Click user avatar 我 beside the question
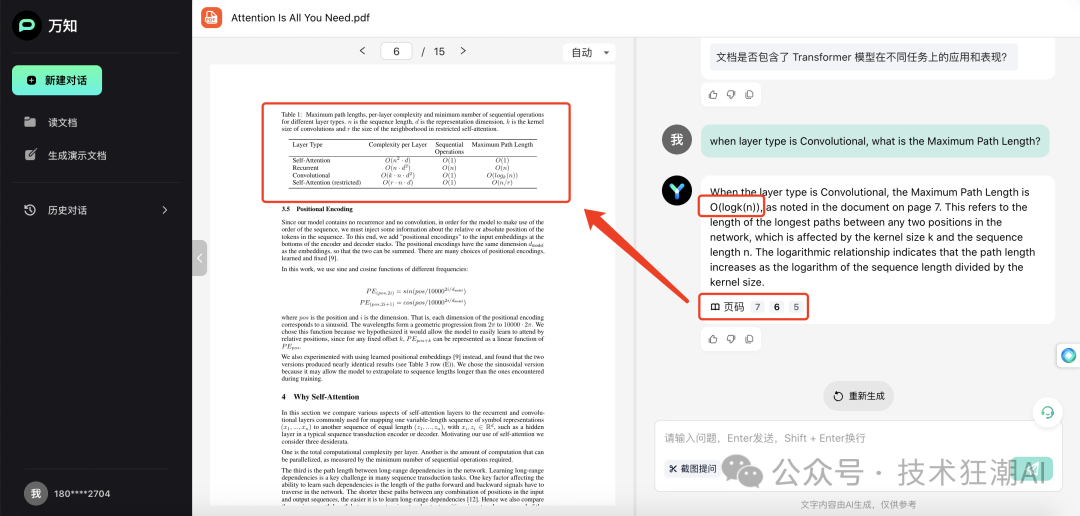Image resolution: width=1080 pixels, height=516 pixels. [x=676, y=140]
